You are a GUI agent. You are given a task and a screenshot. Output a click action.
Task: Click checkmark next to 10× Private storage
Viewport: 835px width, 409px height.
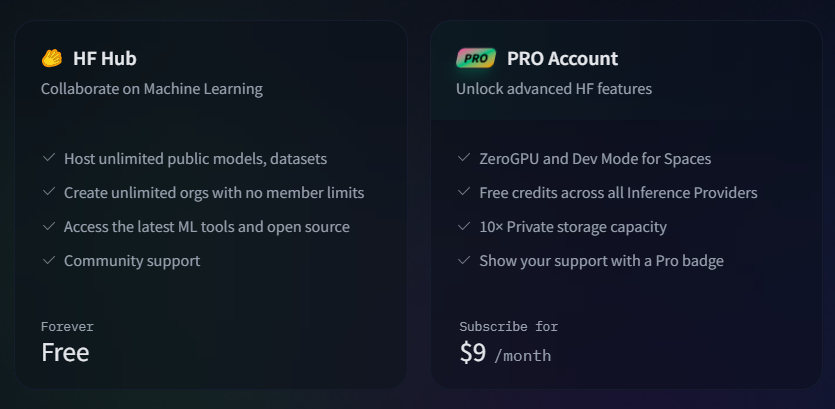pos(464,226)
